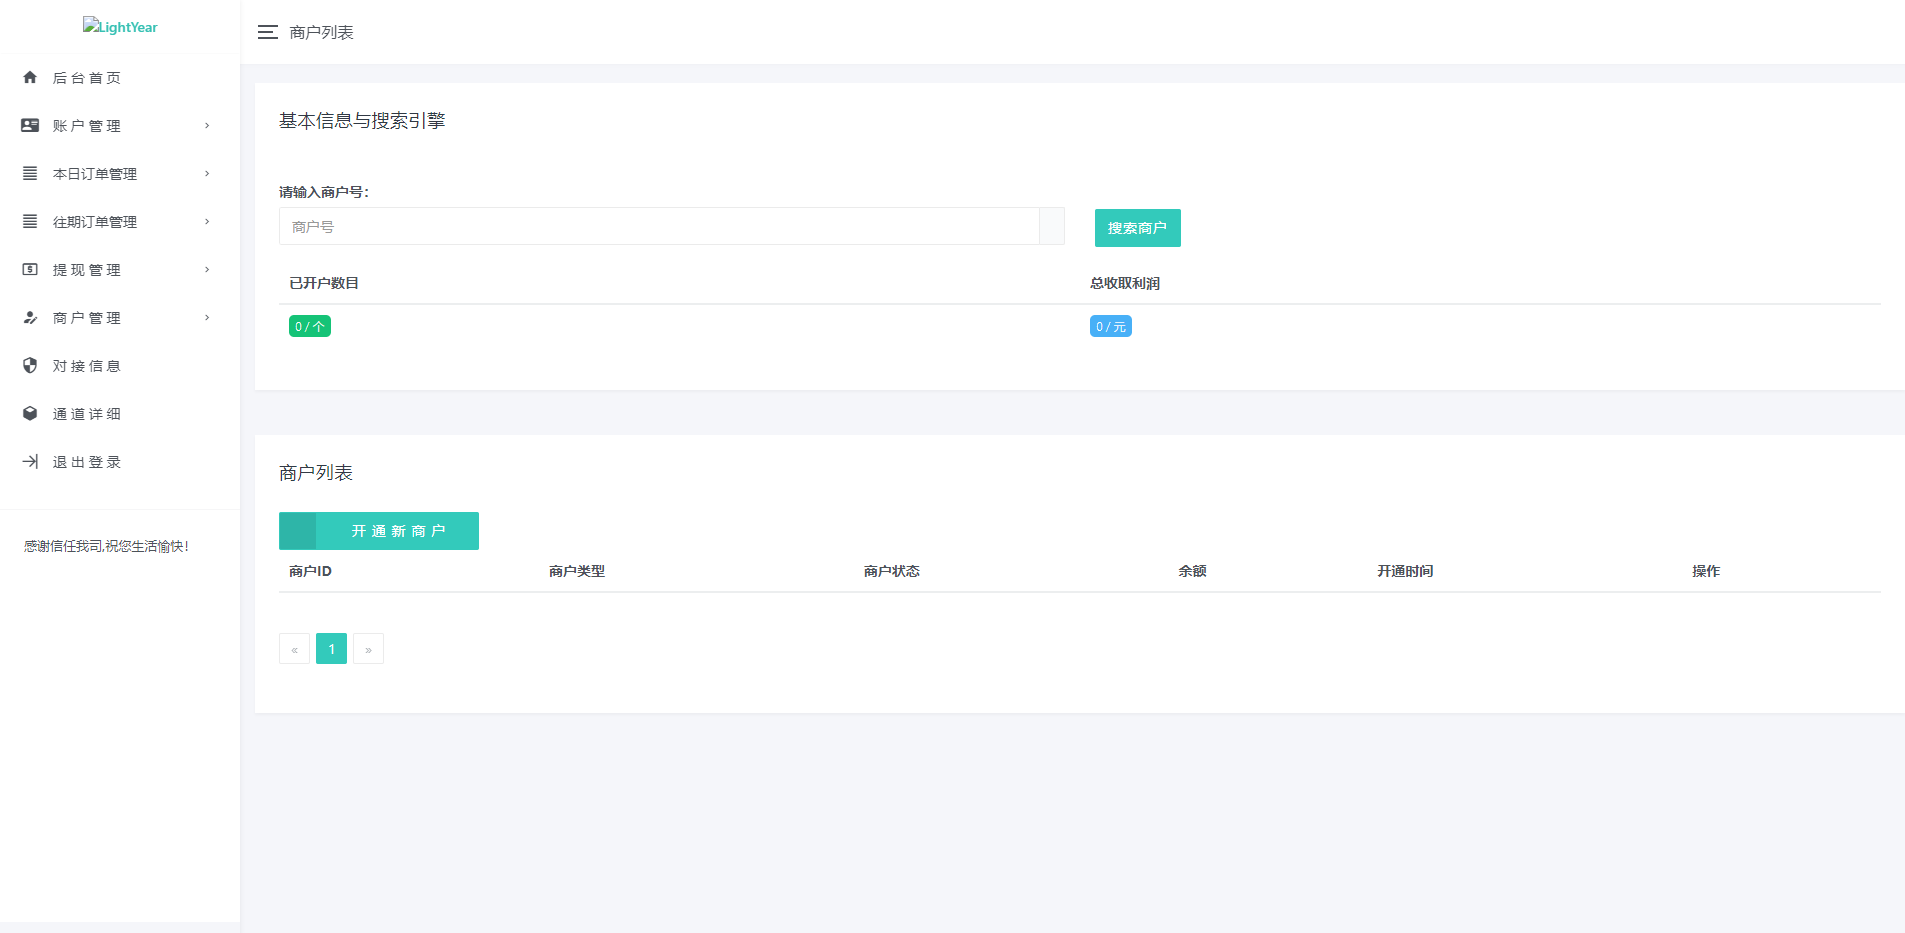
Task: Click the shield icon for 对接信息
Action: click(30, 365)
